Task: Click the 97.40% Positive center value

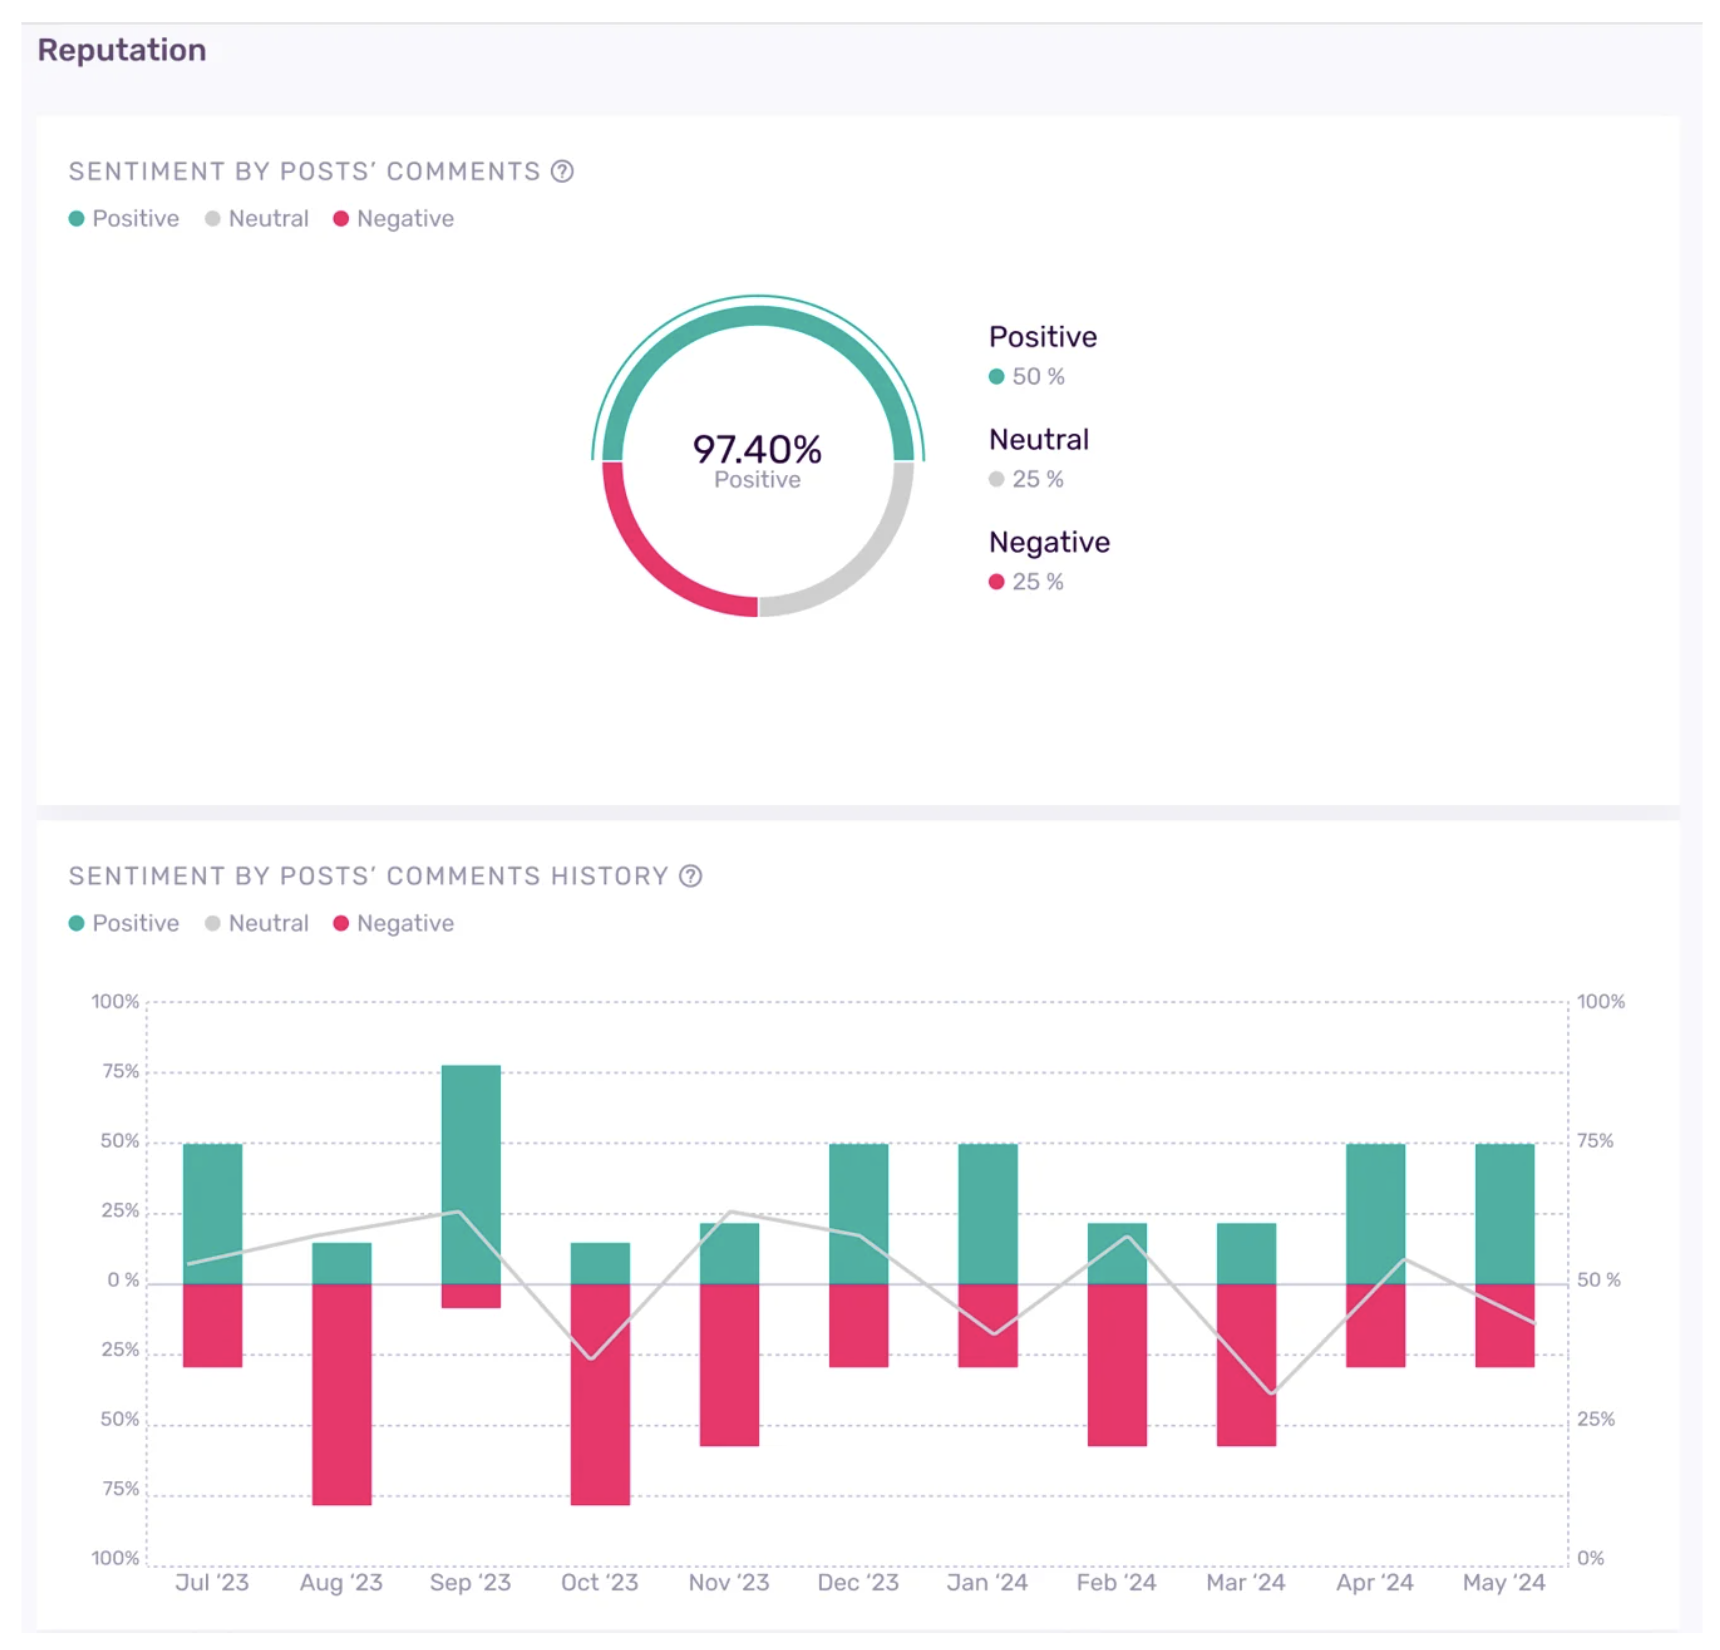Action: (x=757, y=459)
